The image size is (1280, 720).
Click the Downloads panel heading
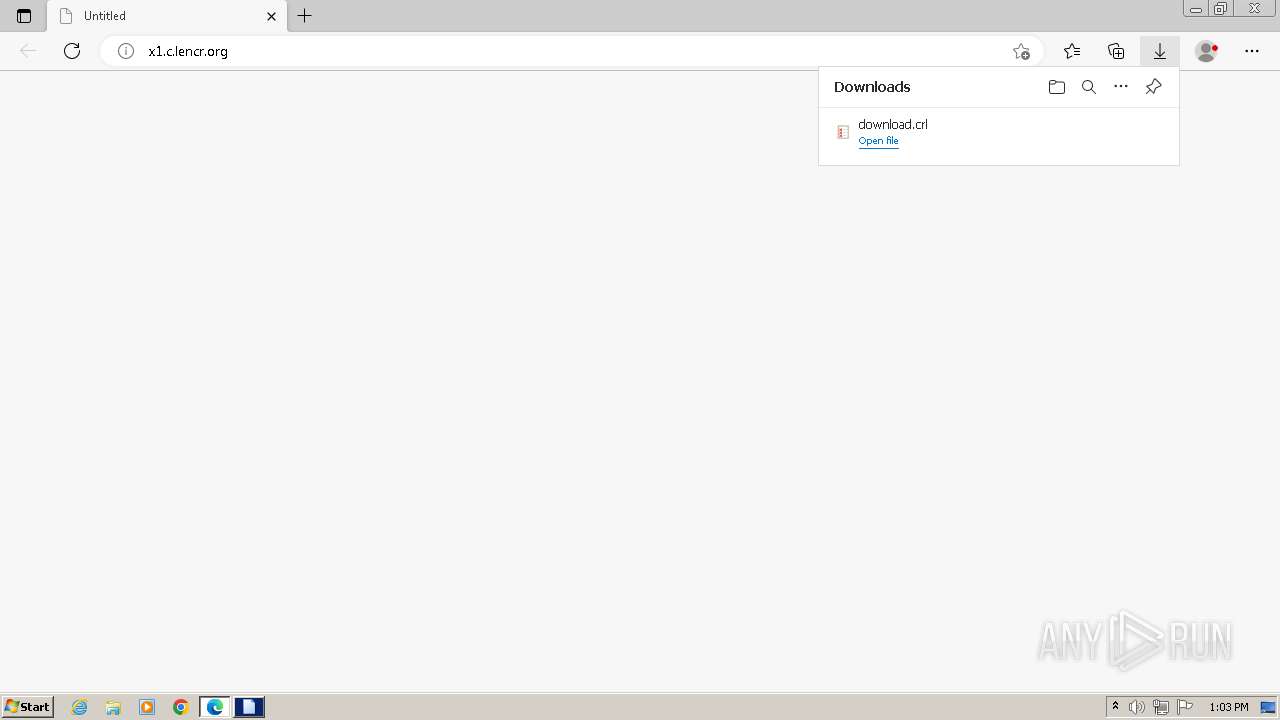[x=872, y=87]
